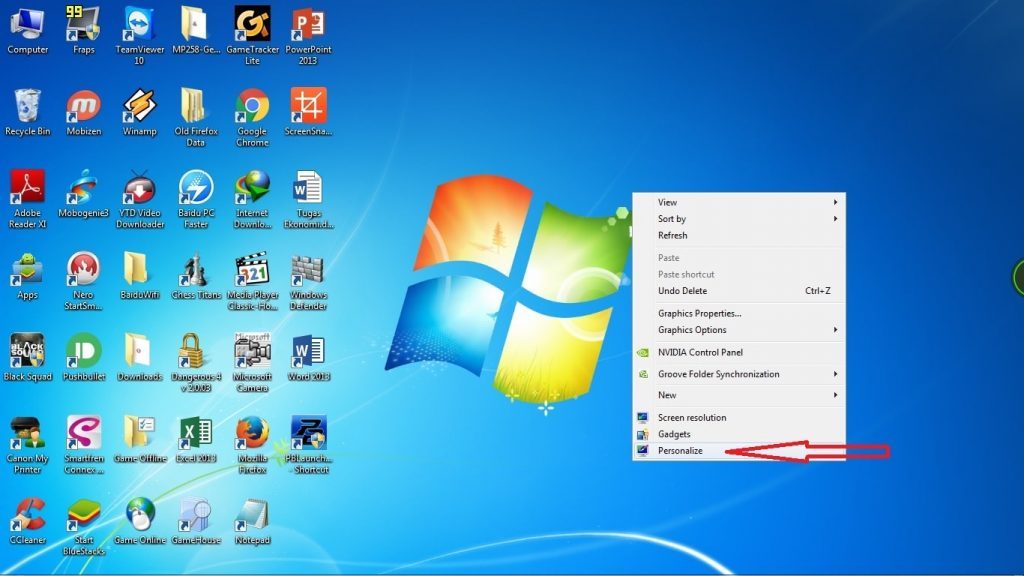Screen dimensions: 1024x576
Task: Click the Game Online icon
Action: tap(139, 515)
